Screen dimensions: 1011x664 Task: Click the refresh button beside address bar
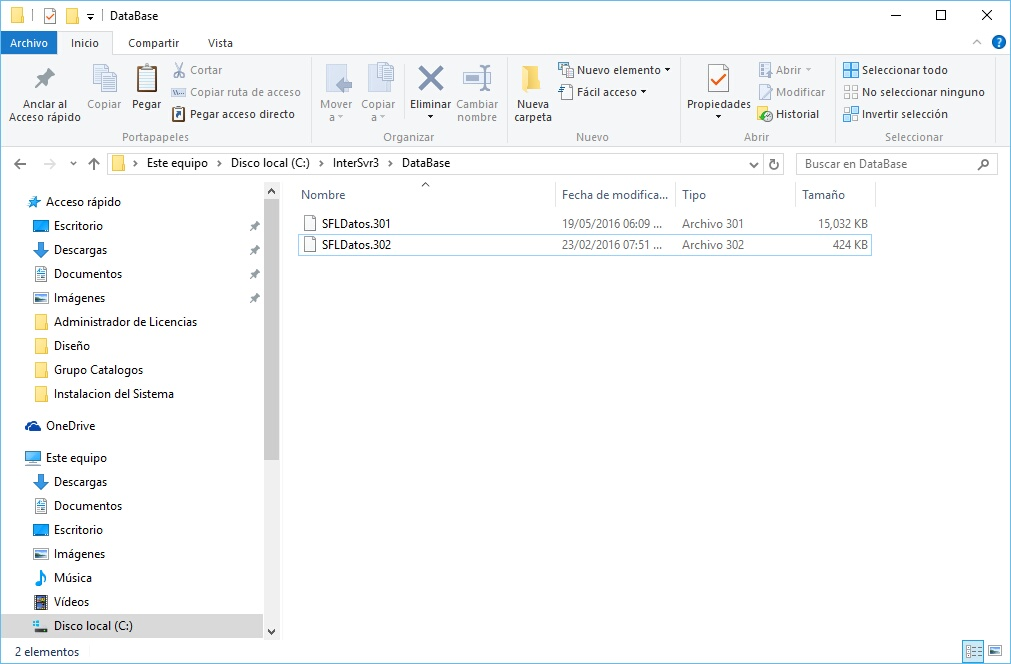pos(774,164)
